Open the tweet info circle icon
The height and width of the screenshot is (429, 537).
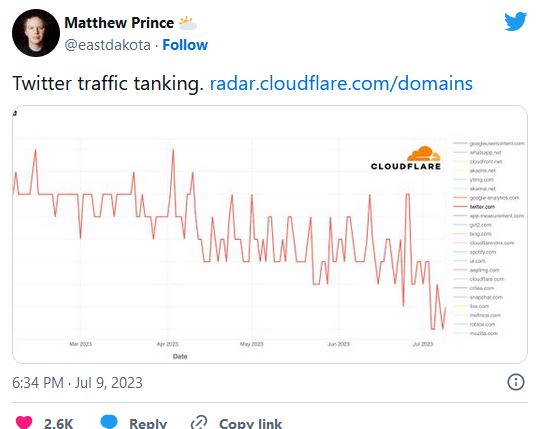click(516, 382)
